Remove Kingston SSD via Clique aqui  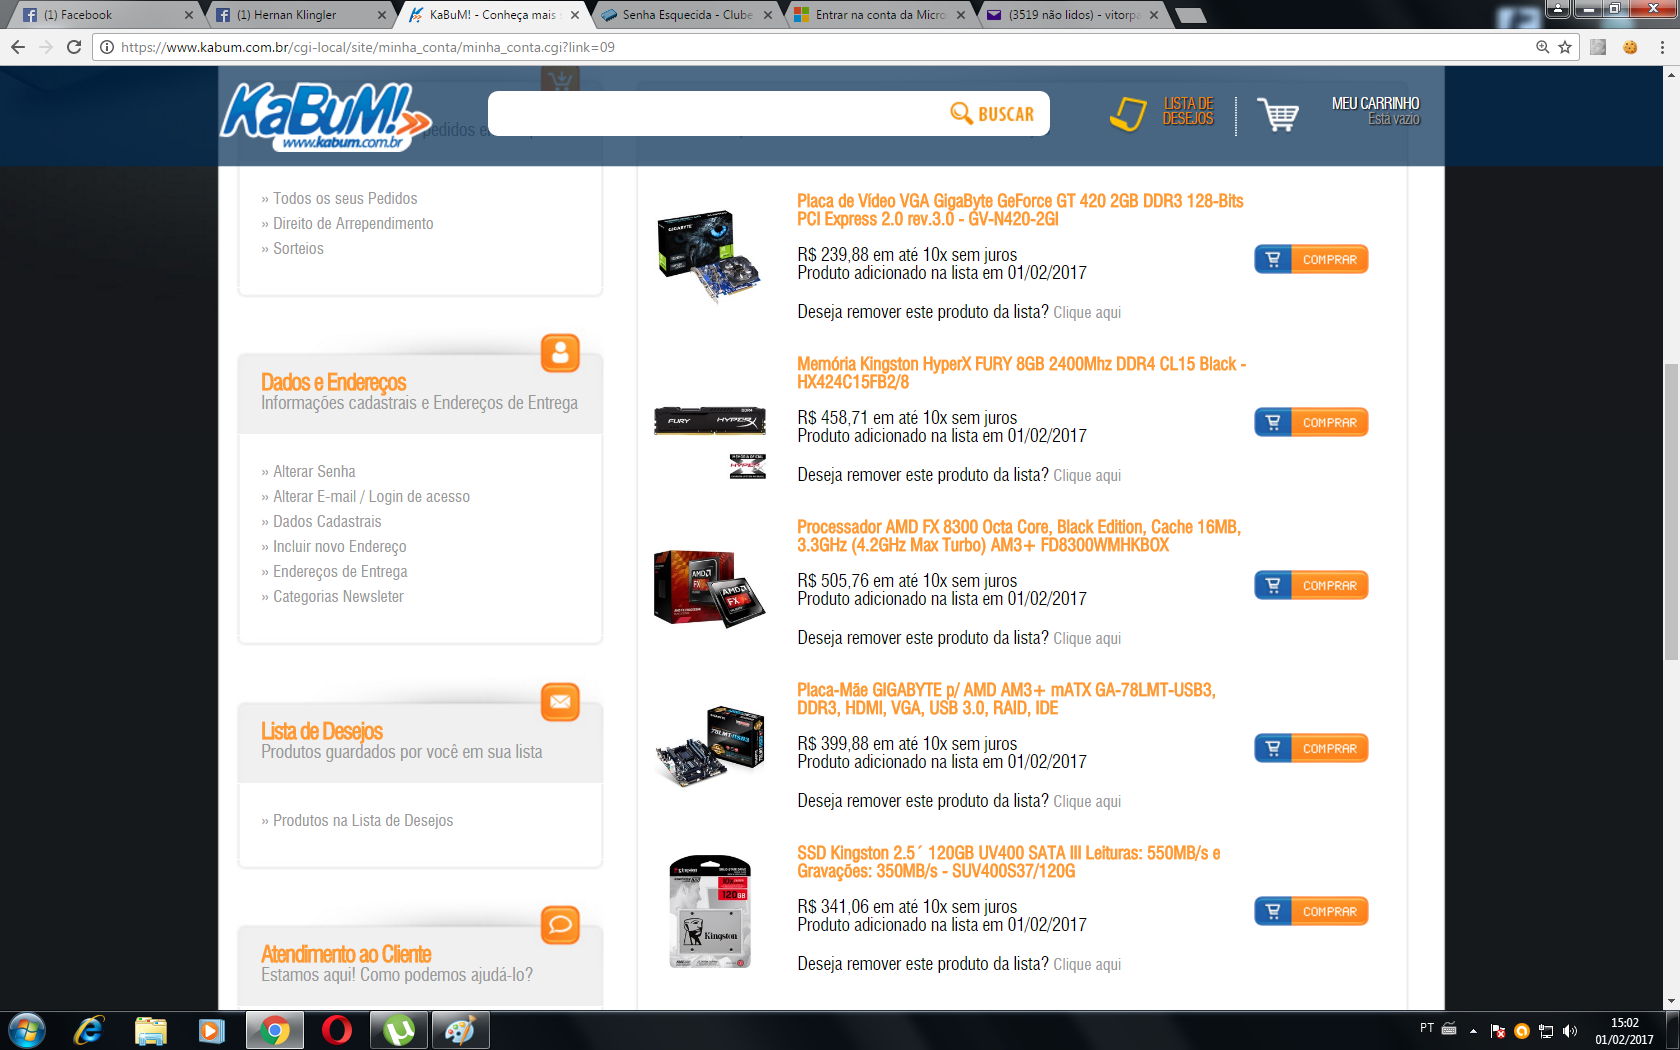(1087, 965)
